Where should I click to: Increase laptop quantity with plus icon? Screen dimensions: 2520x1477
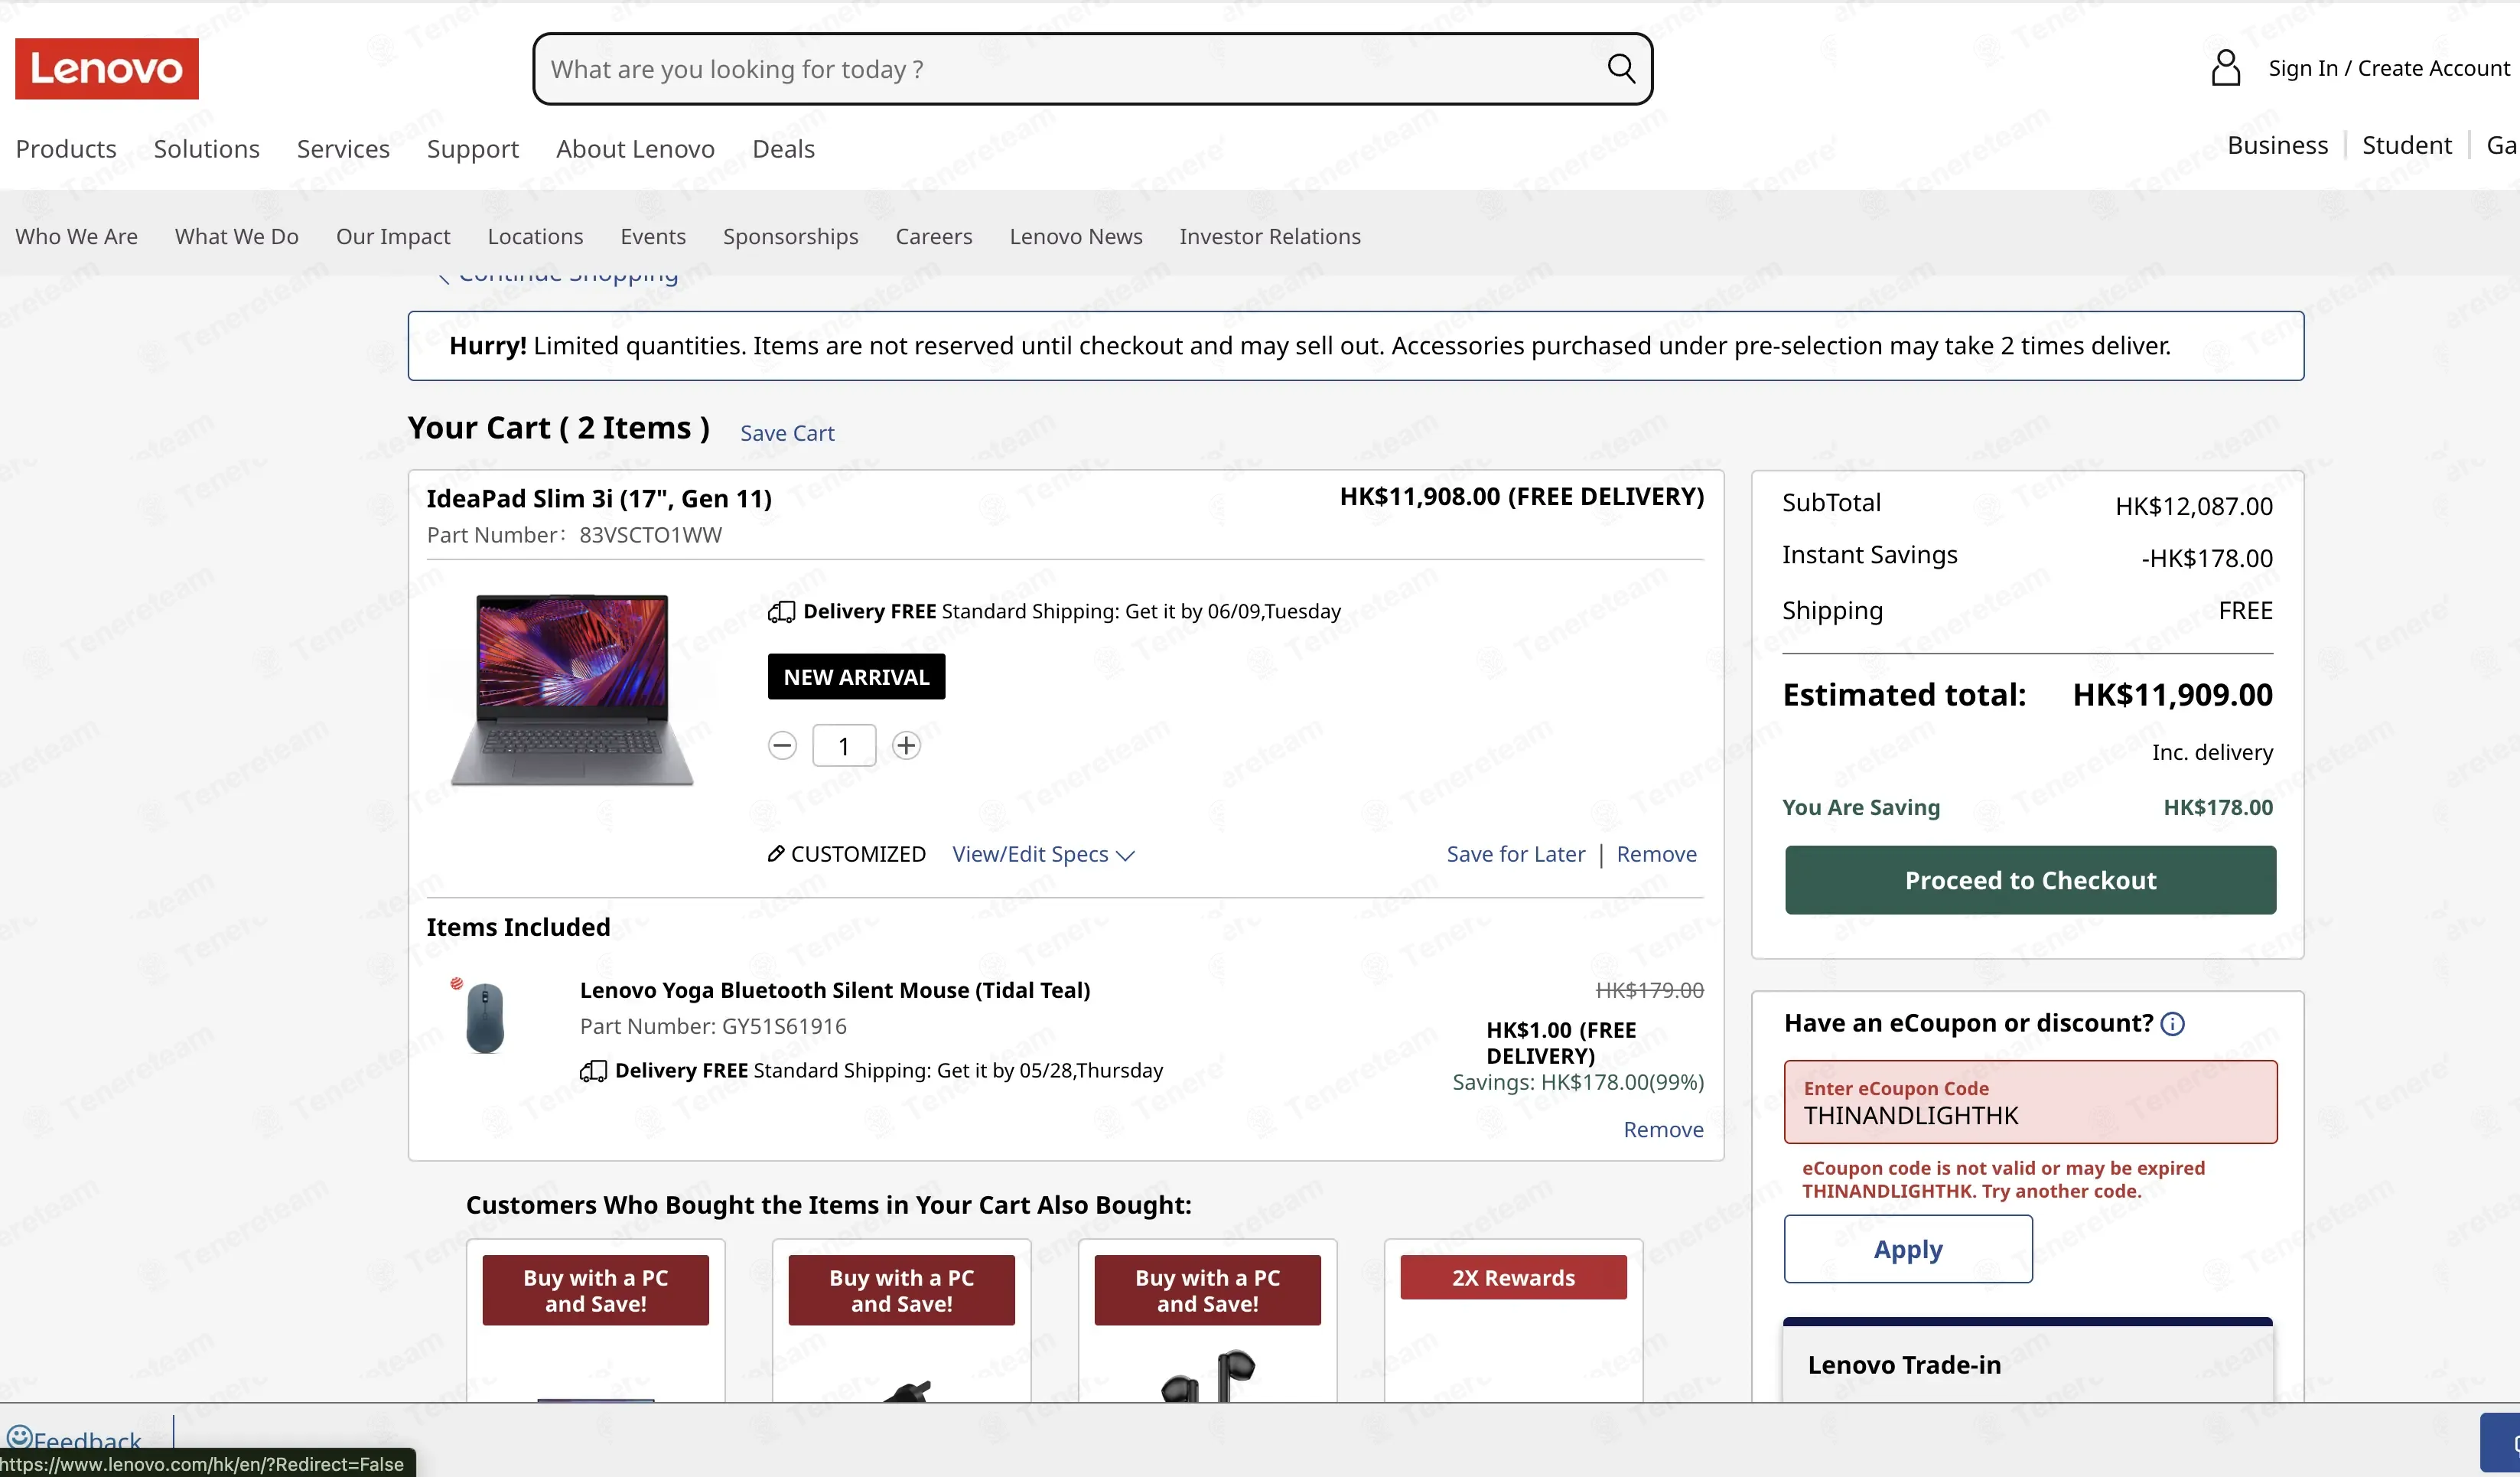(x=906, y=745)
